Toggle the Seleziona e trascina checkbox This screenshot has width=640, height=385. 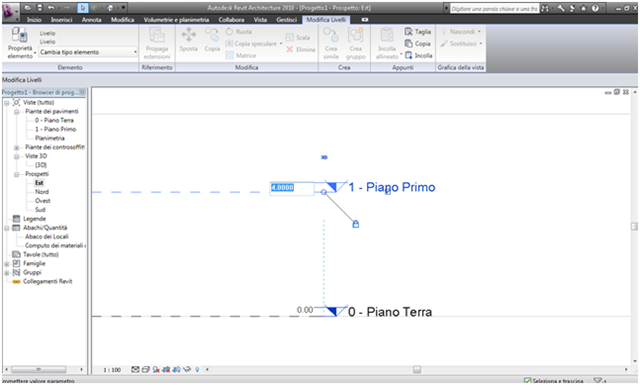527,381
